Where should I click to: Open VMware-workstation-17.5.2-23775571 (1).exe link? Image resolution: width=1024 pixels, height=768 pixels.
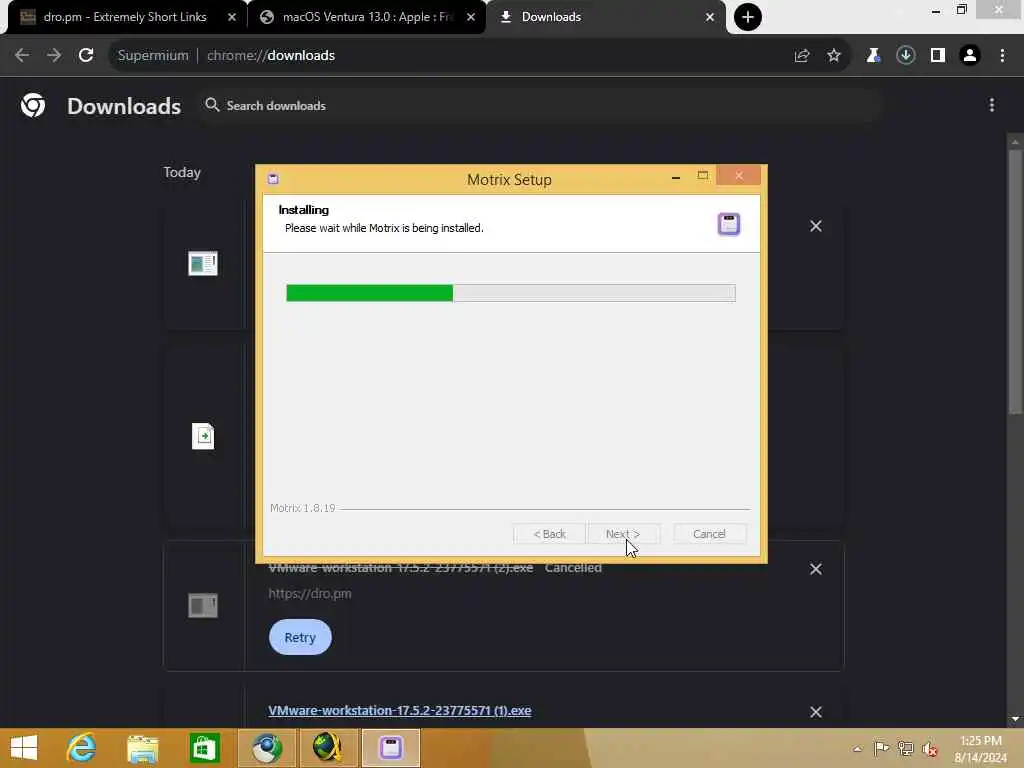click(x=400, y=711)
